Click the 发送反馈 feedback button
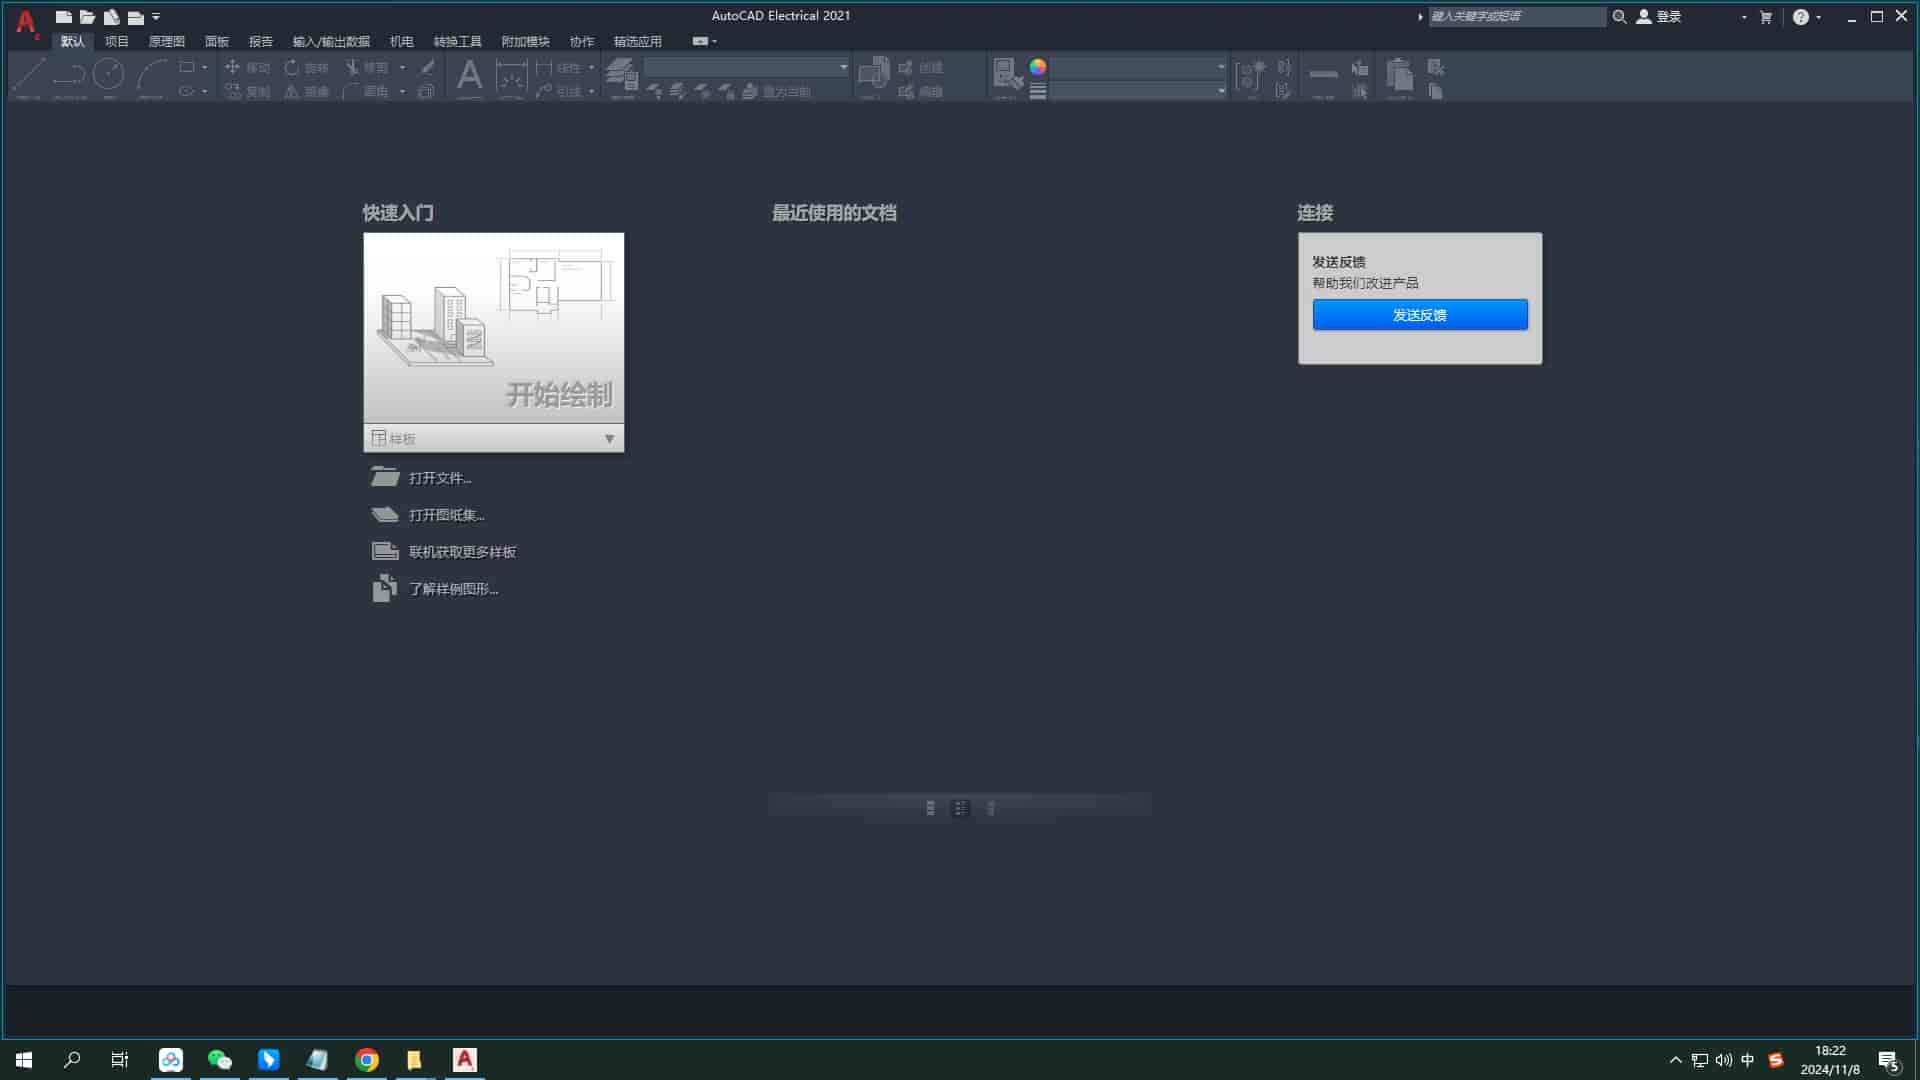The height and width of the screenshot is (1080, 1920). pos(1419,314)
